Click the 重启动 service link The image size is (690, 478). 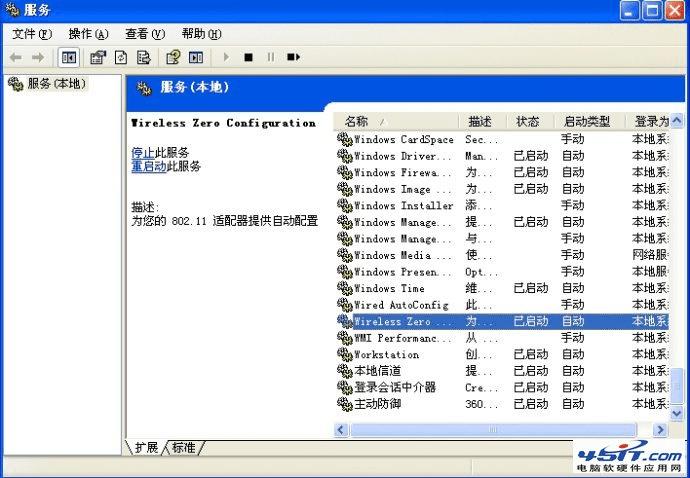[149, 166]
